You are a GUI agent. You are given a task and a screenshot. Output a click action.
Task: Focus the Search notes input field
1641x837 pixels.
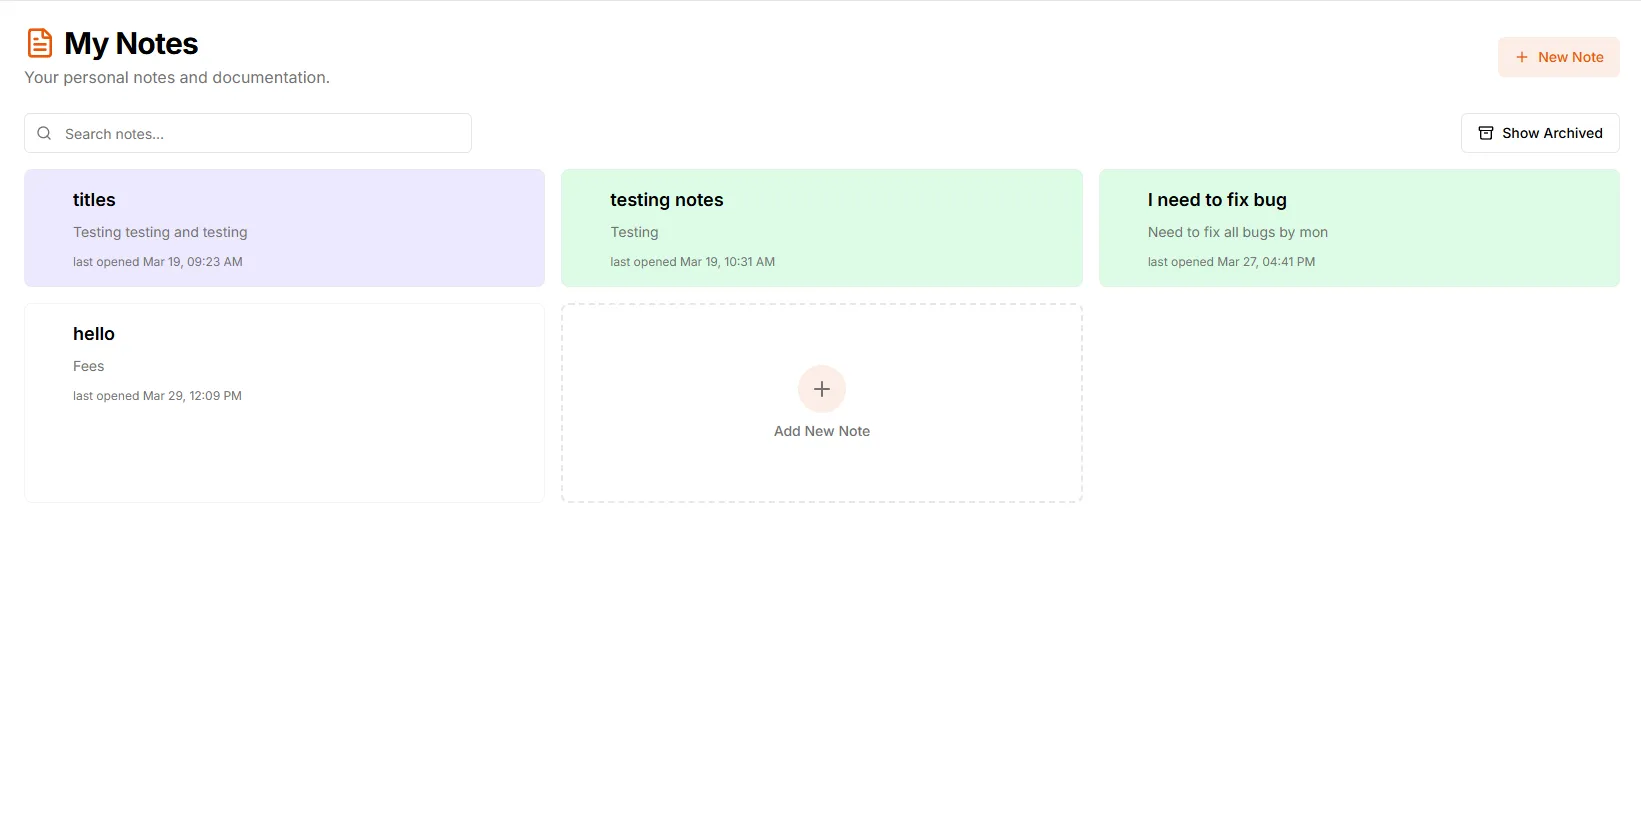point(248,133)
